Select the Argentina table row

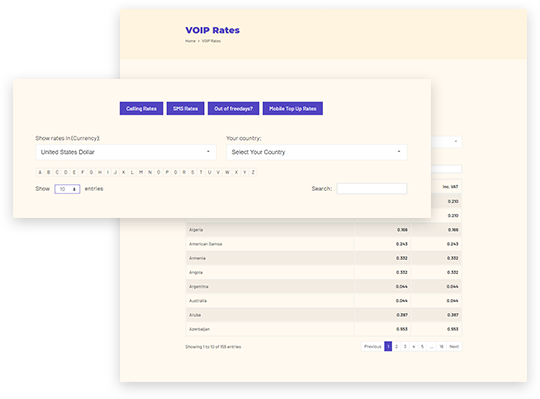[x=323, y=286]
